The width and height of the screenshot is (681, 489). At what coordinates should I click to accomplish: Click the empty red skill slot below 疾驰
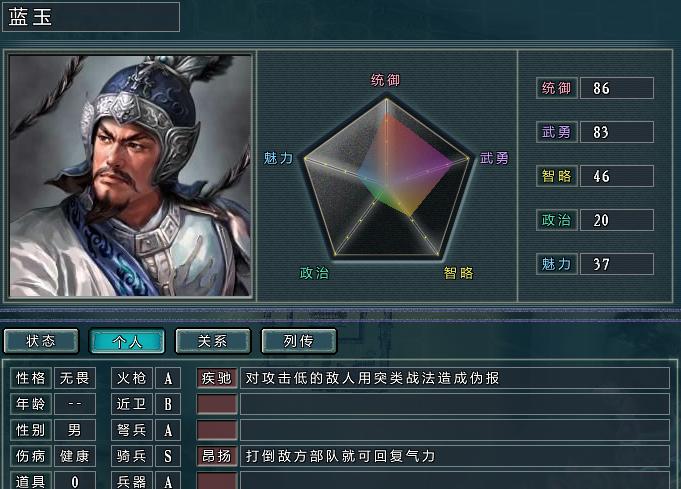[x=217, y=404]
